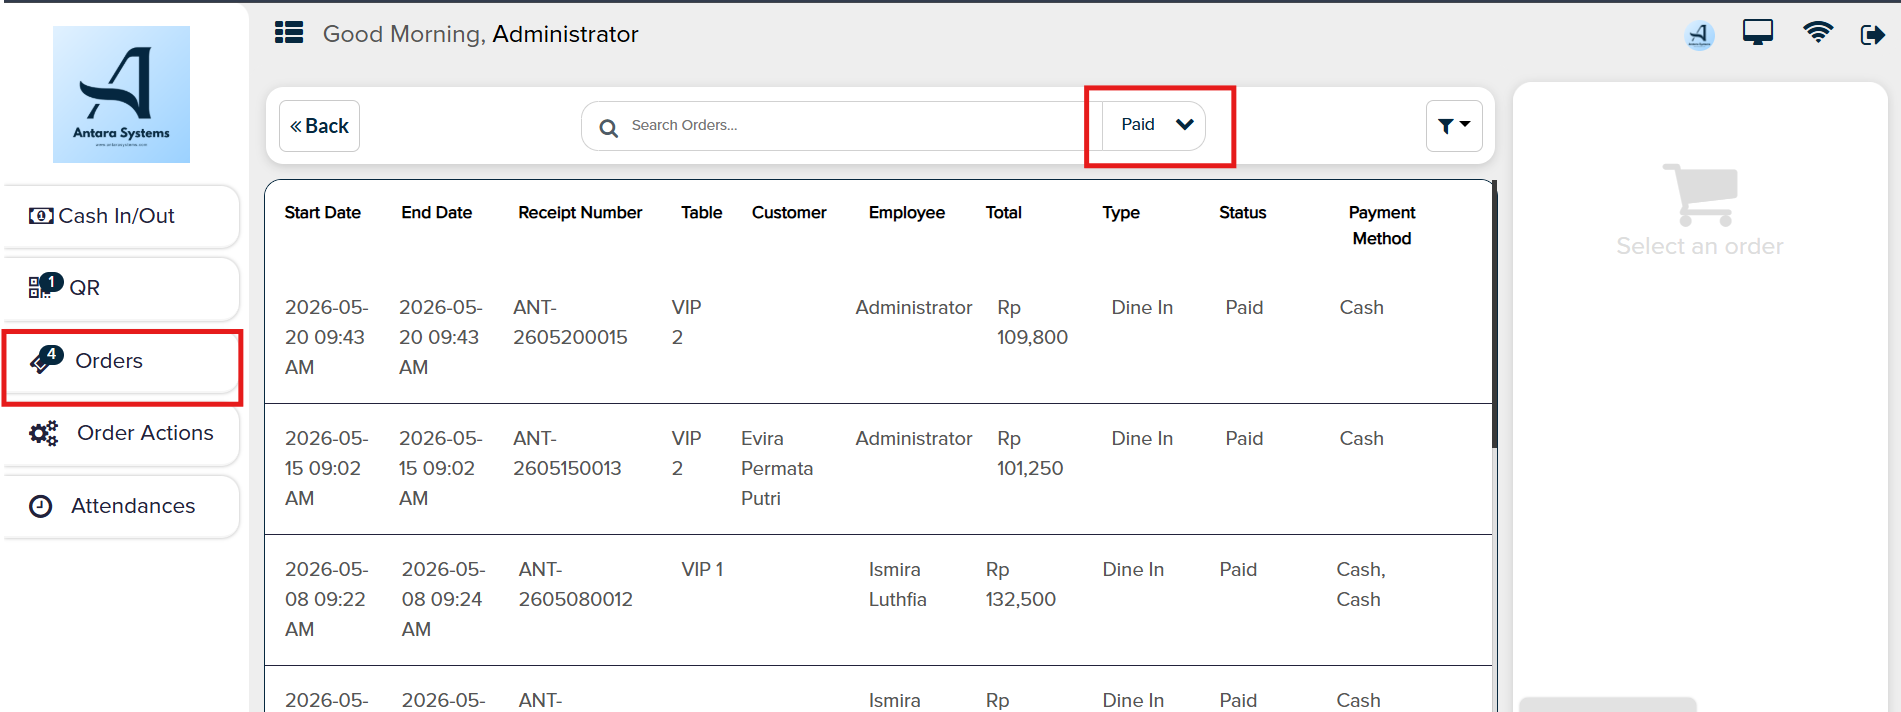Viewport: 1901px width, 712px height.
Task: Click the Table column header
Action: (701, 212)
